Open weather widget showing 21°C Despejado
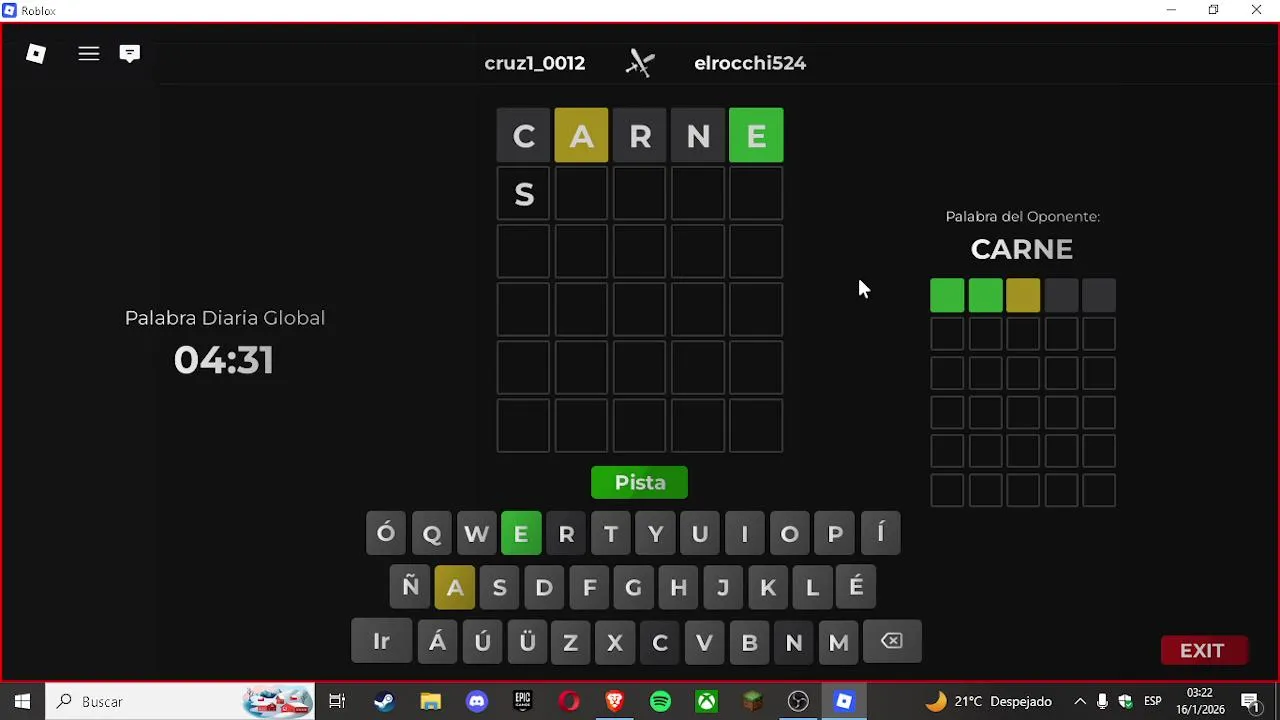Screen dimensions: 1280x720 [x=988, y=702]
